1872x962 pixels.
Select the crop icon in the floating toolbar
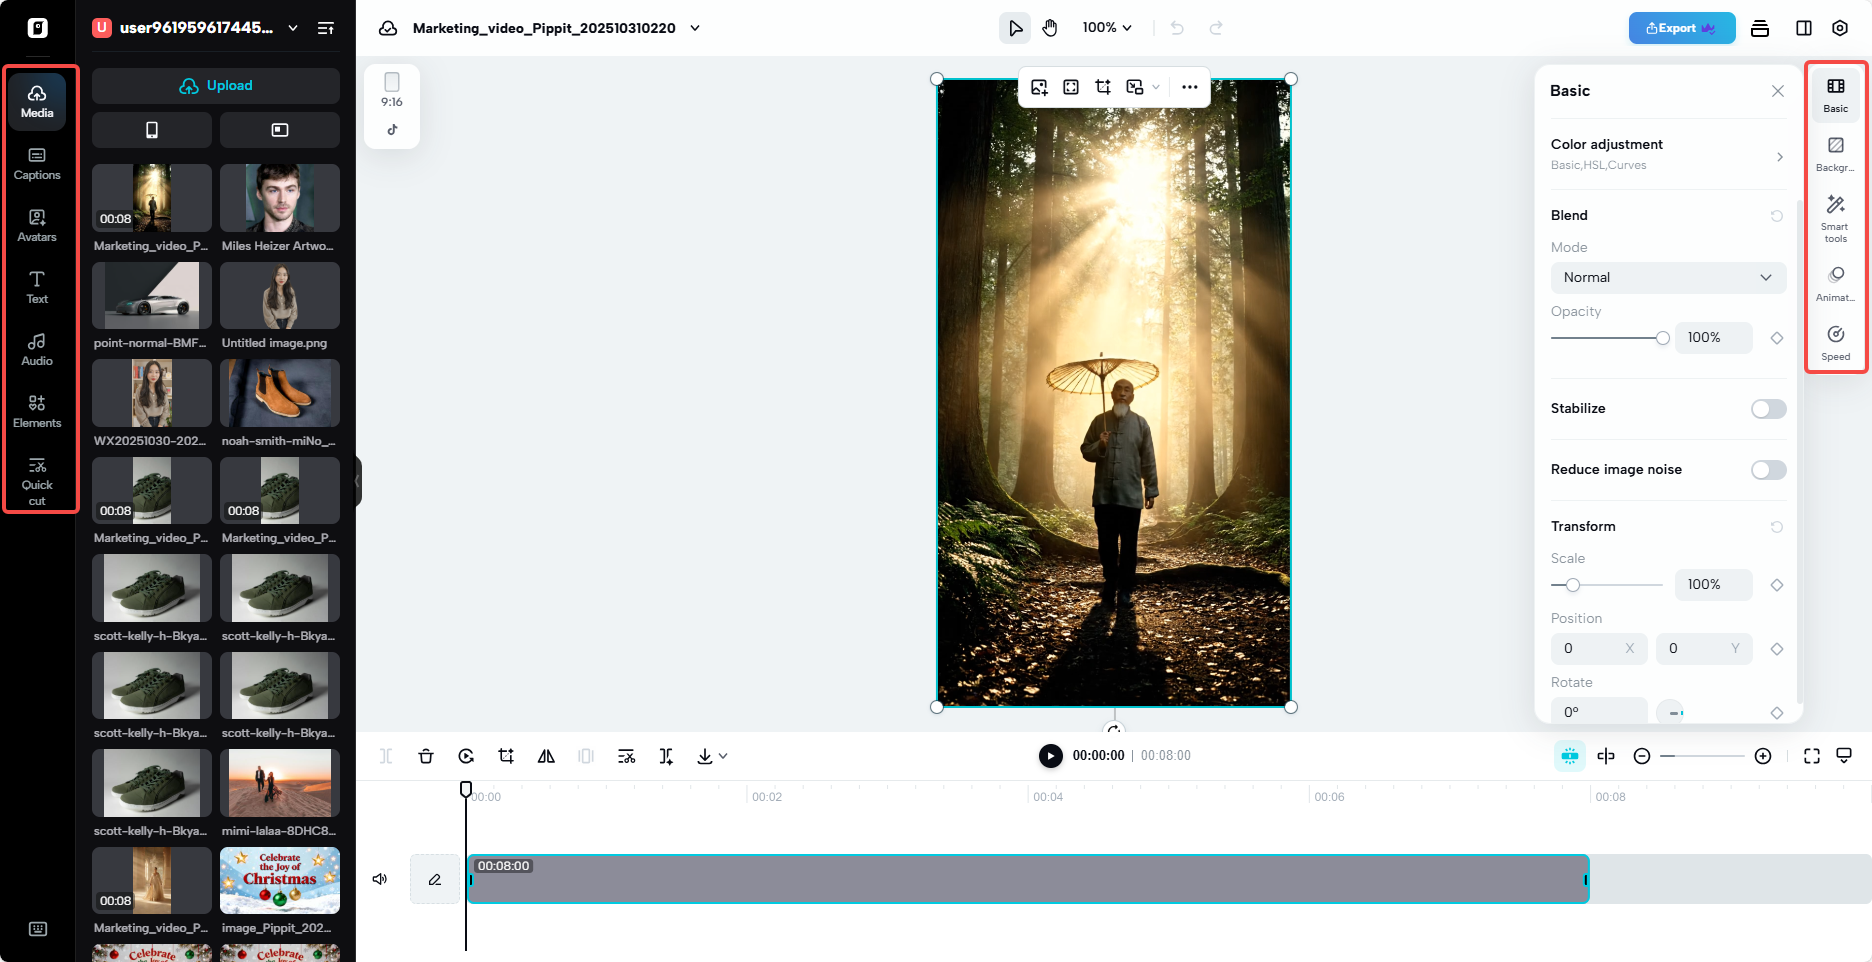pos(1103,87)
